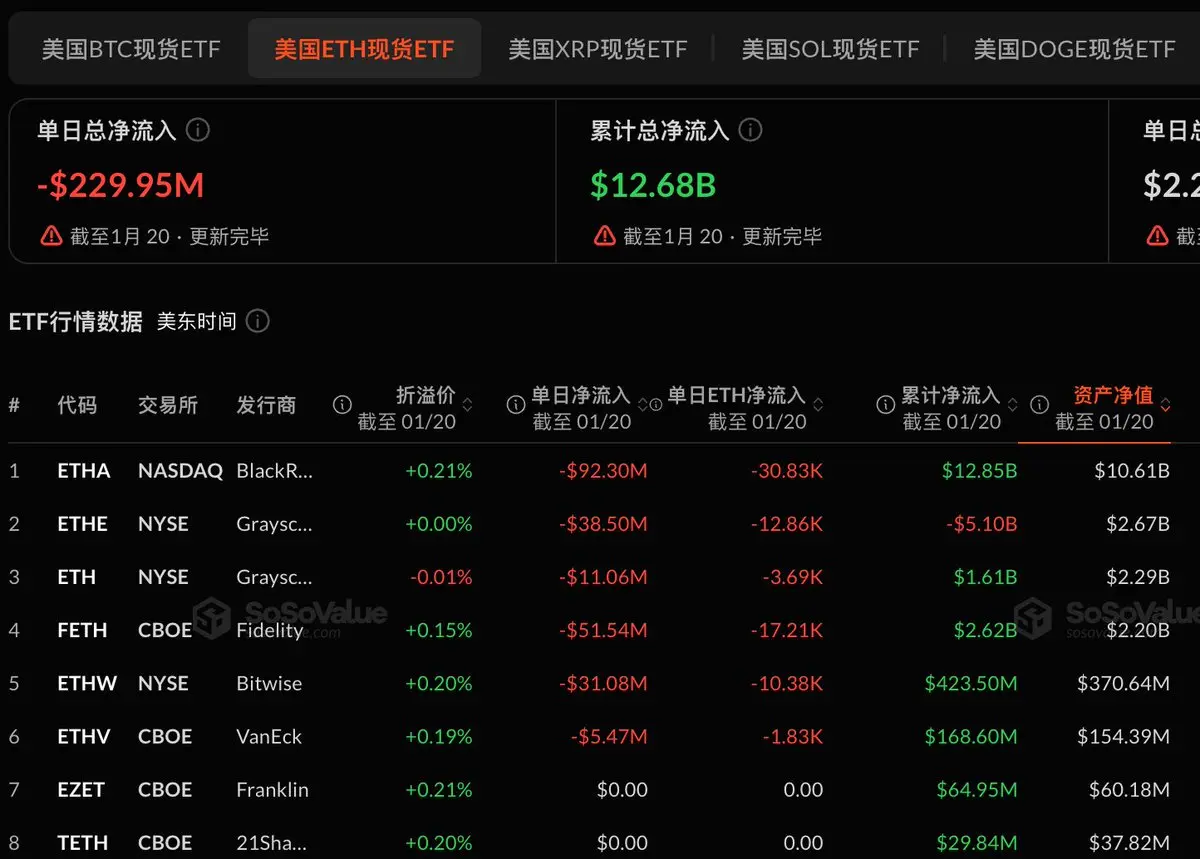The image size is (1200, 859).
Task: Click ETHA daily net flow -$92.30M
Action: point(603,470)
